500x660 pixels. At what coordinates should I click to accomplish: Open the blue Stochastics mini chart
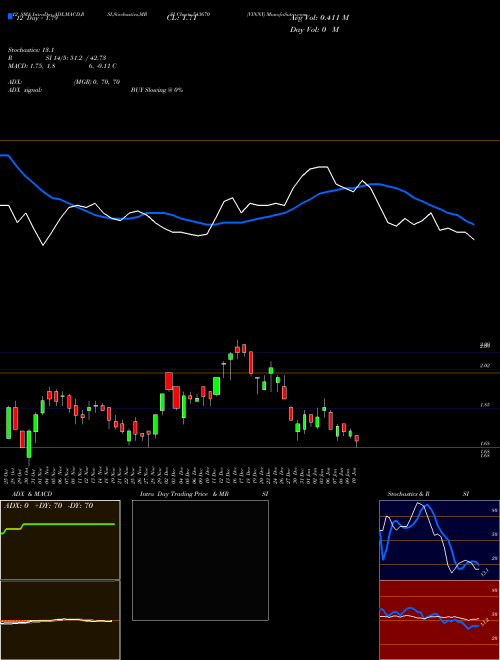(439, 540)
